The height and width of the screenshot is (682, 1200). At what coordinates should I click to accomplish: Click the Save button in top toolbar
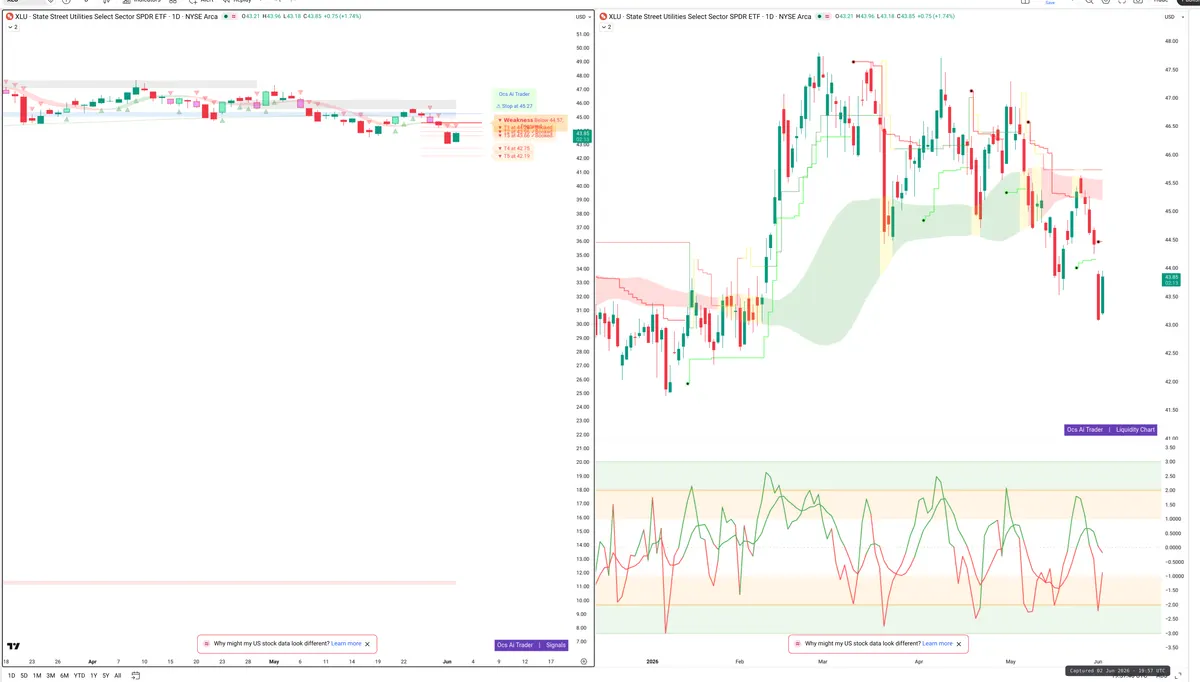1050,3
